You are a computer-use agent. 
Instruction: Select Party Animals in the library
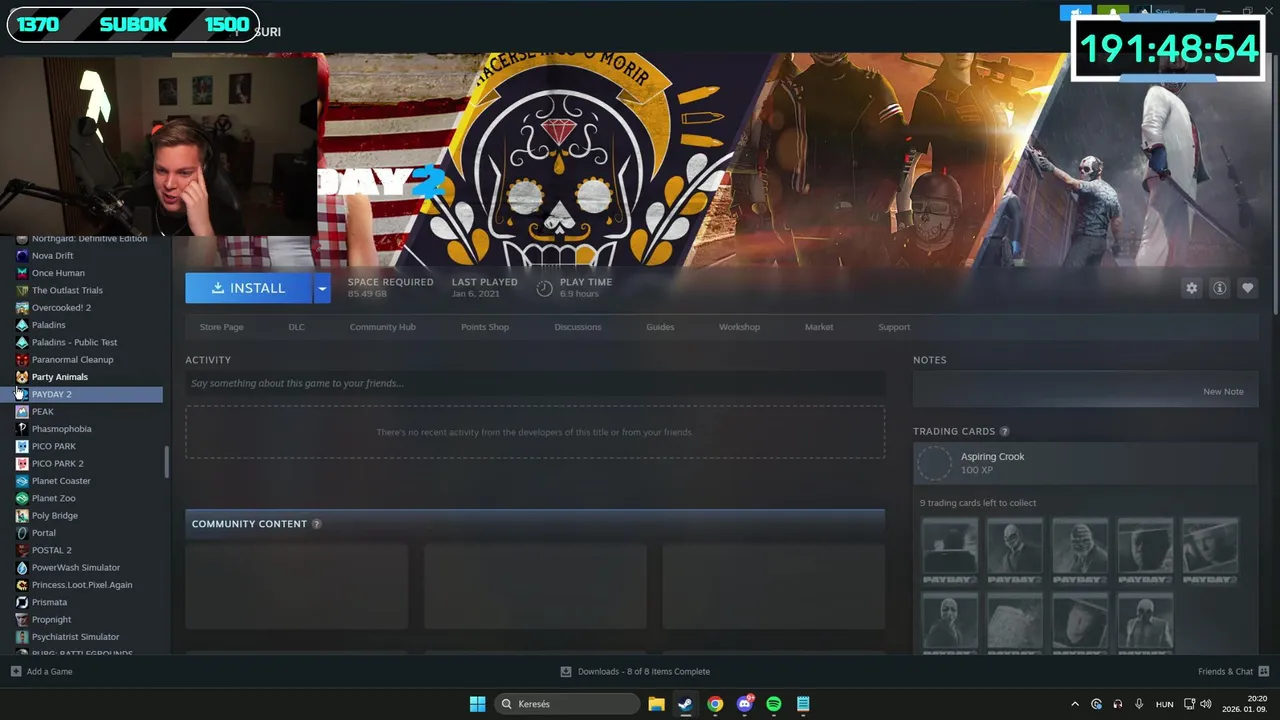60,377
